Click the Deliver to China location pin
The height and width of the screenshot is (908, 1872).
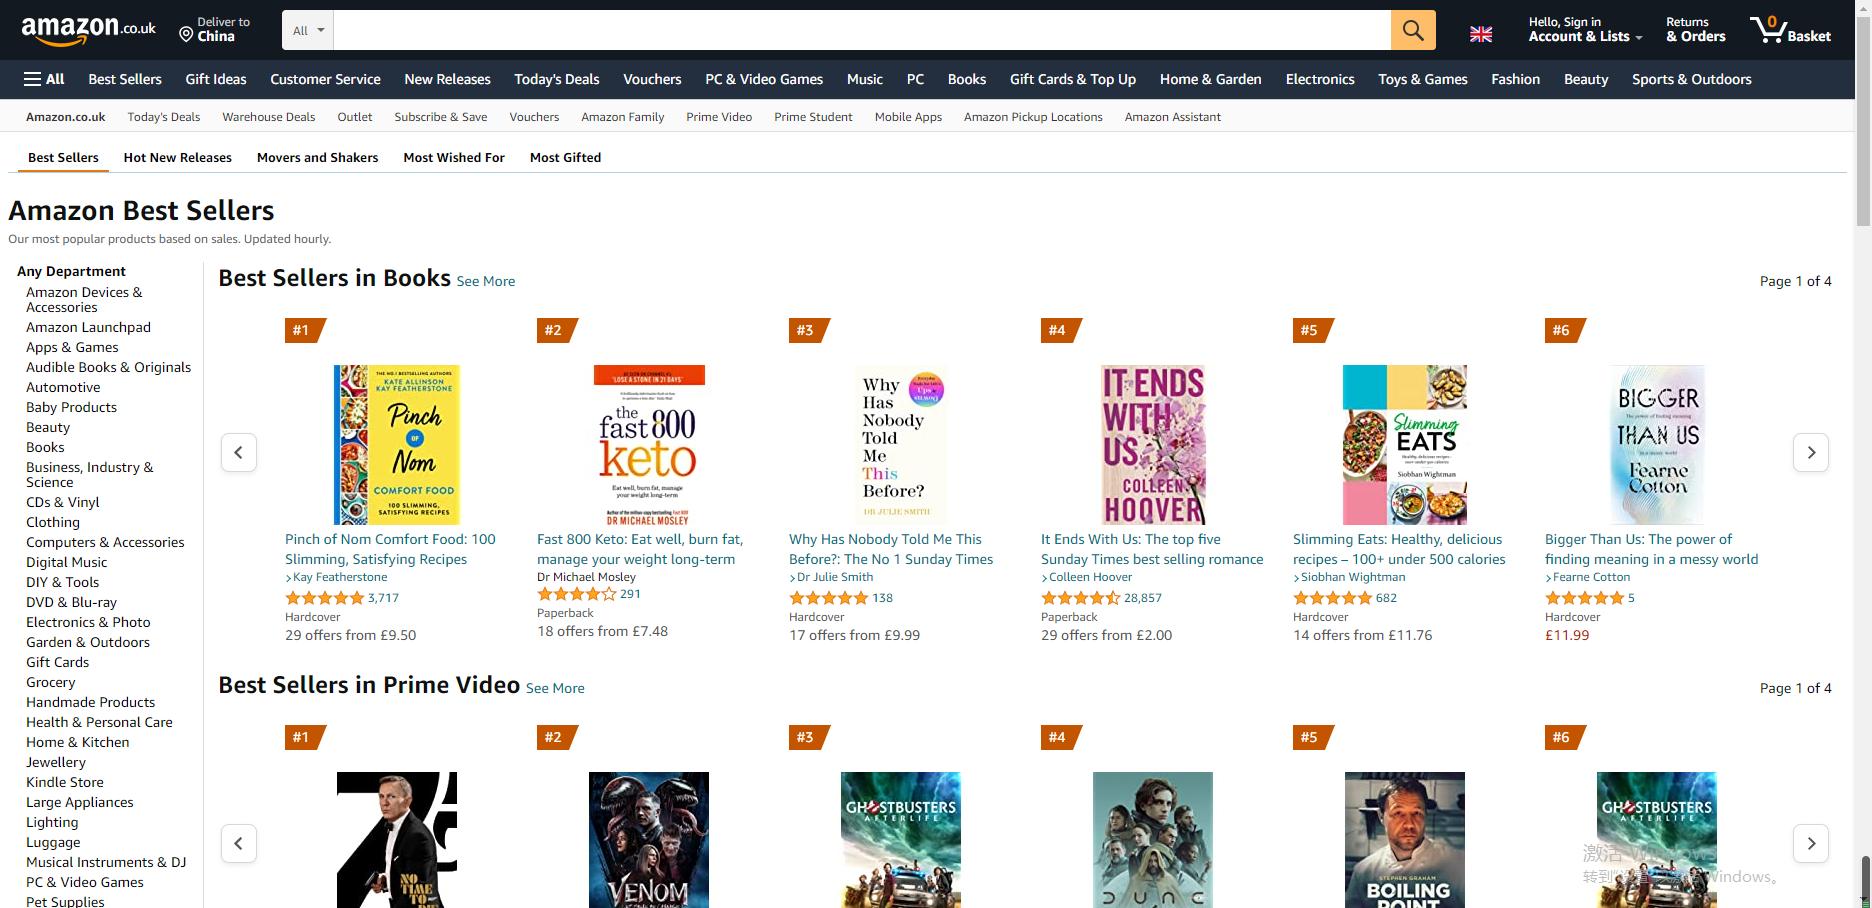click(186, 35)
